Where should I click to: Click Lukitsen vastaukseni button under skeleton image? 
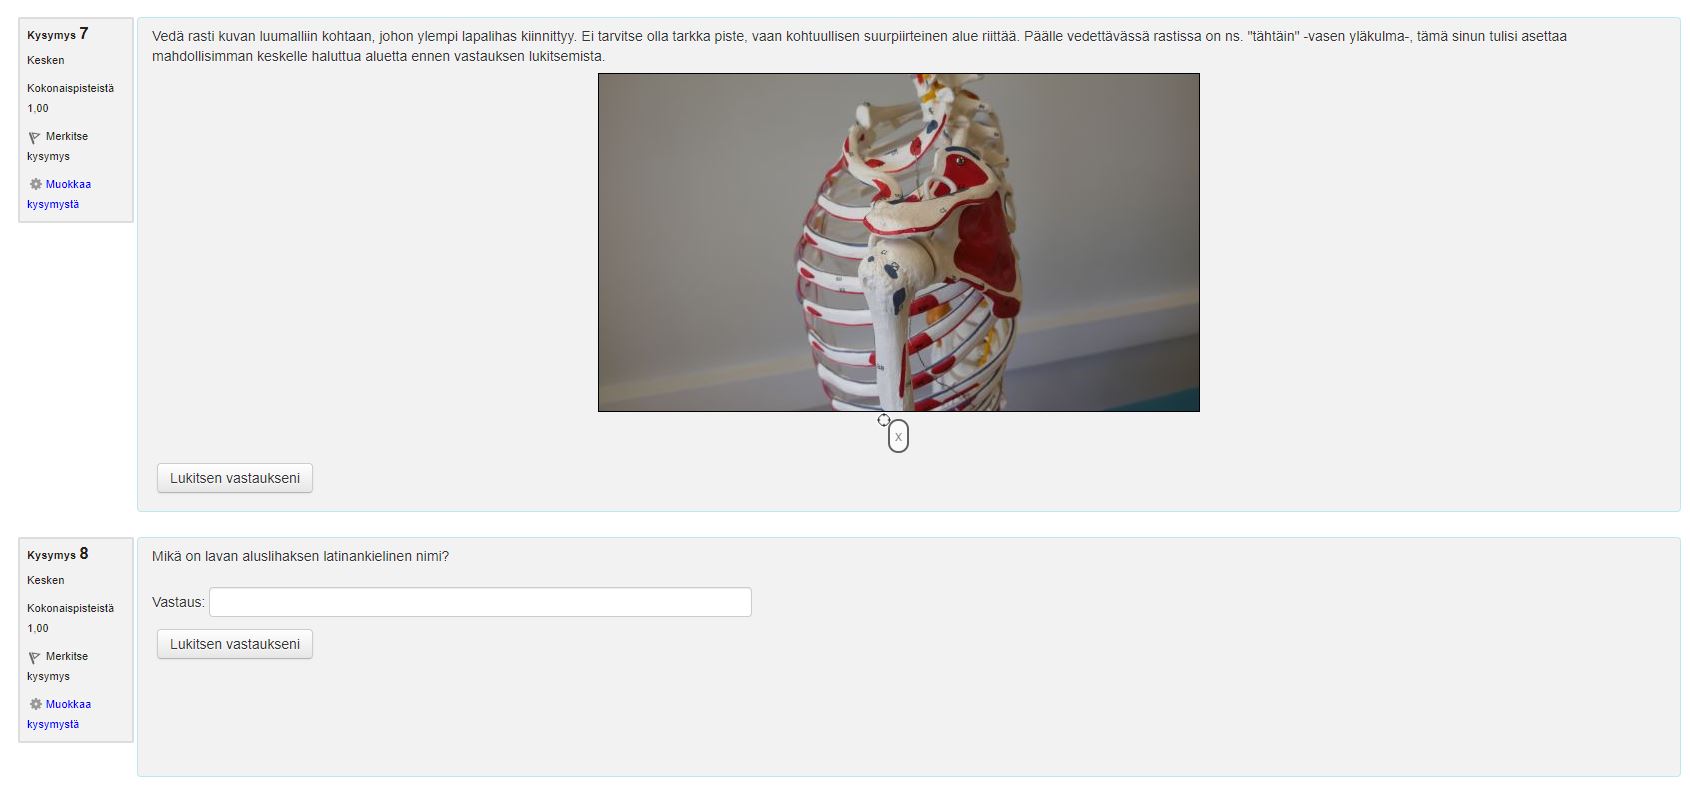(235, 478)
